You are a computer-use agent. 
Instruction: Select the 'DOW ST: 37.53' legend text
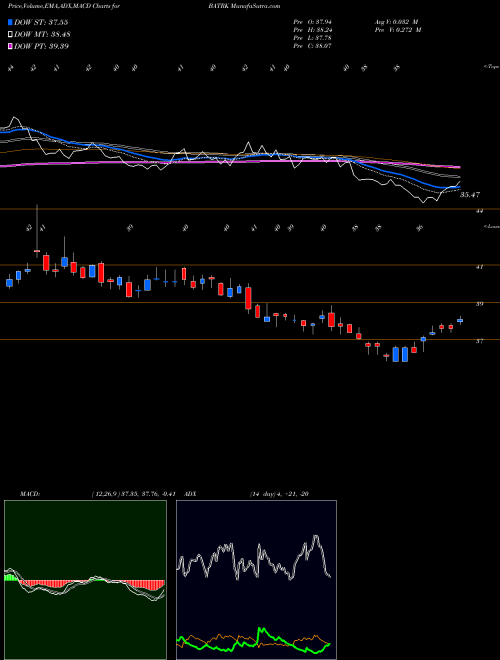[x=41, y=22]
